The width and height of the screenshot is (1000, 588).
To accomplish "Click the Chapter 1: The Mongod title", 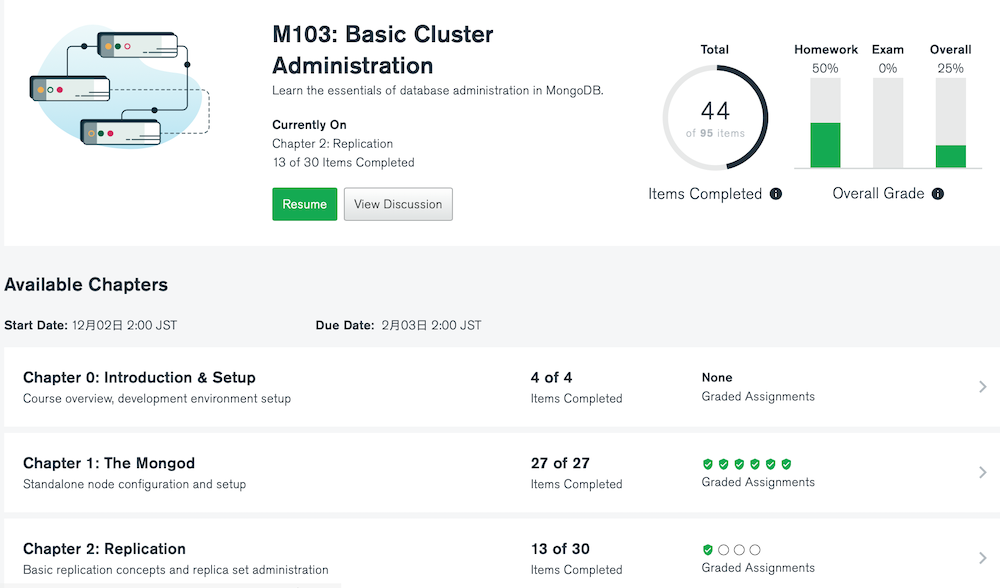I will coord(109,463).
